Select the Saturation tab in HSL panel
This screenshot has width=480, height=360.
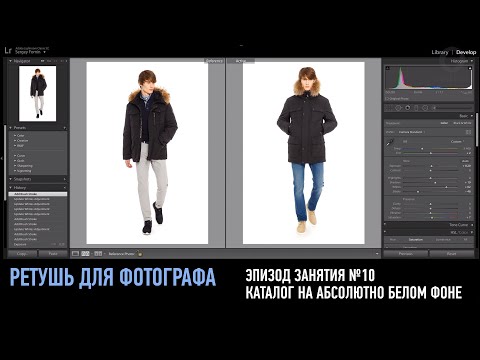(416, 239)
